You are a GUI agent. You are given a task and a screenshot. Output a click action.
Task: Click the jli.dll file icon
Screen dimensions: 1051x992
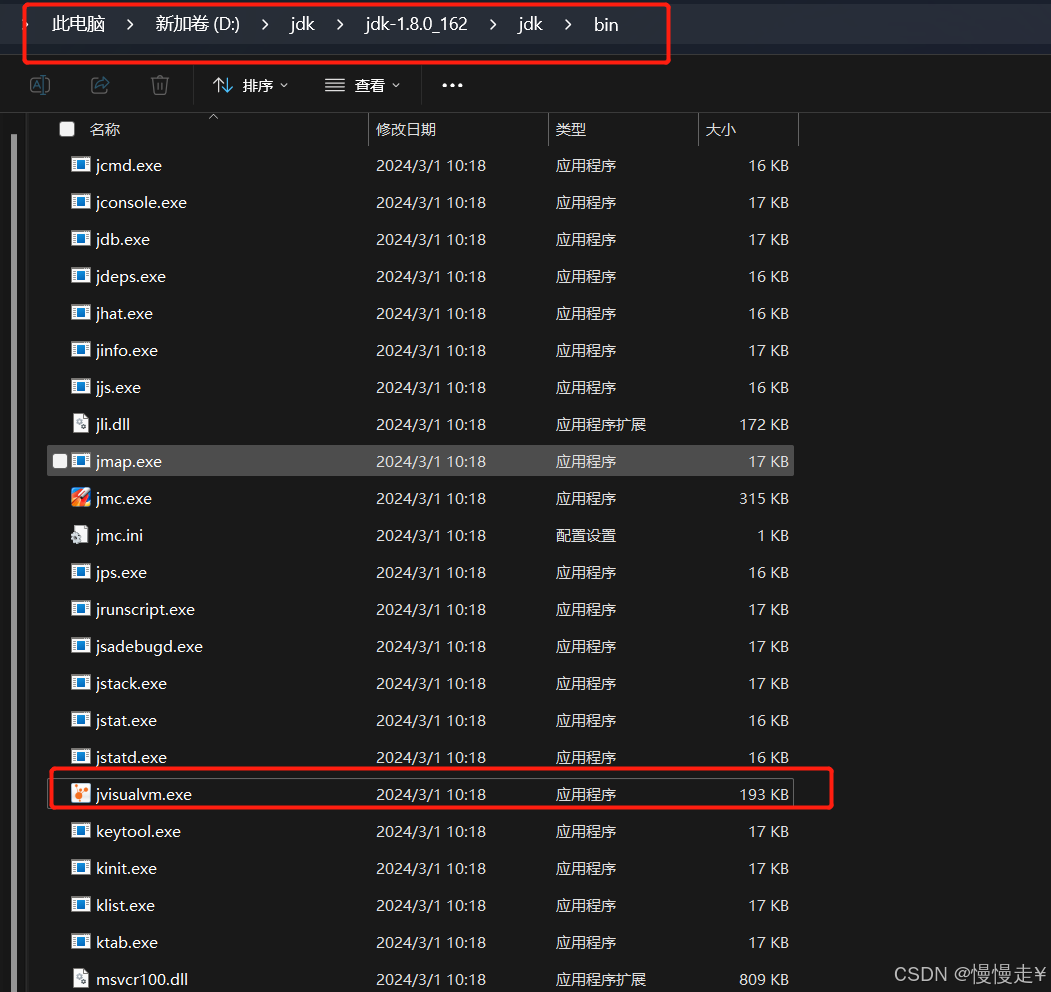[x=80, y=423]
